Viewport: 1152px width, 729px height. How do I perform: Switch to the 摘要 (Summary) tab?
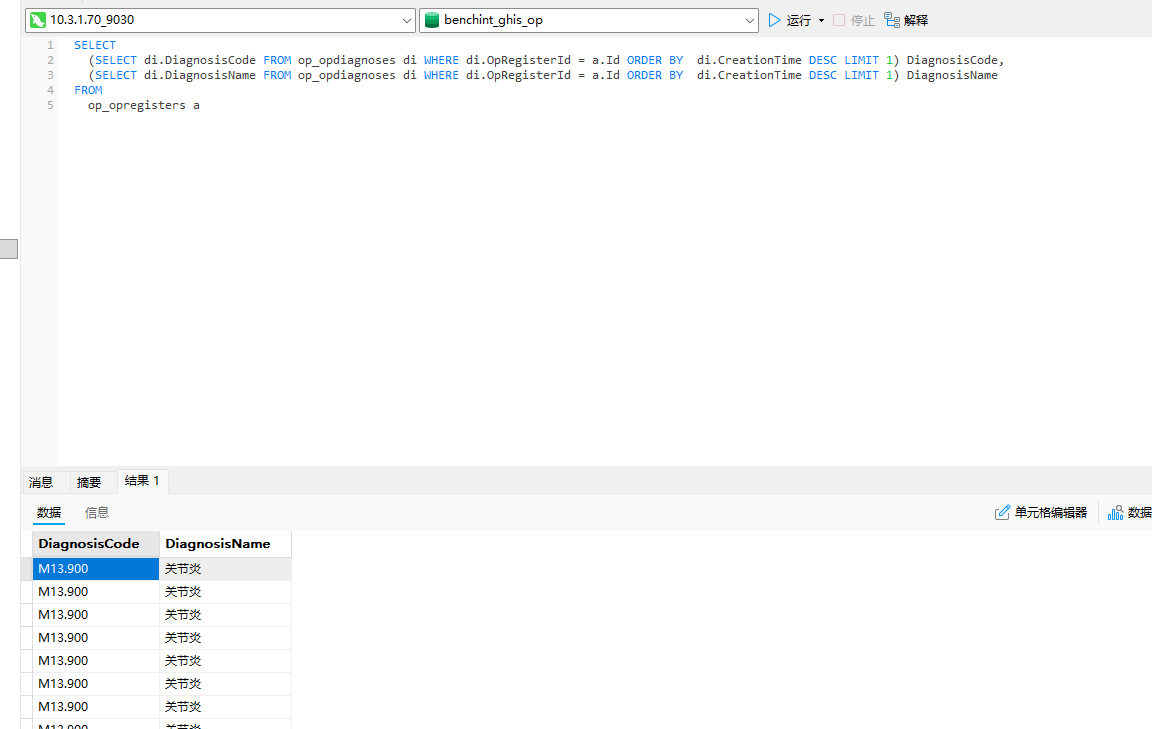click(89, 482)
